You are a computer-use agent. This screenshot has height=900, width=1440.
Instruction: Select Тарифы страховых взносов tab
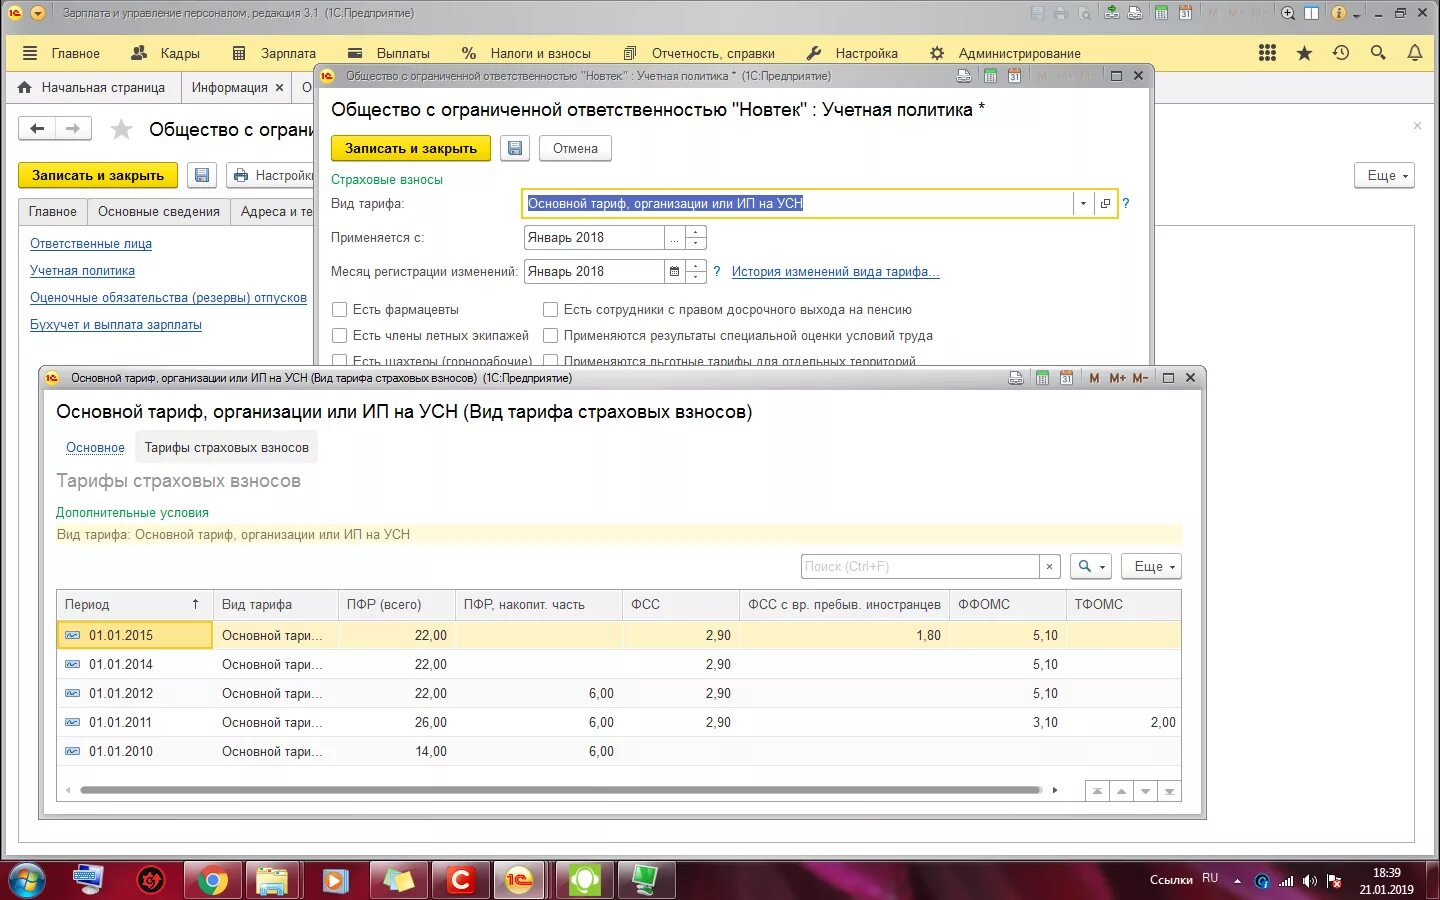(x=227, y=447)
